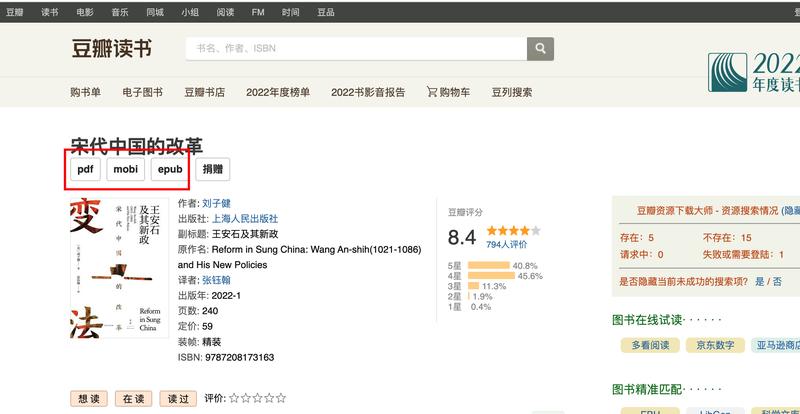
Task: Click the 存在：5 status text
Action: (x=637, y=238)
